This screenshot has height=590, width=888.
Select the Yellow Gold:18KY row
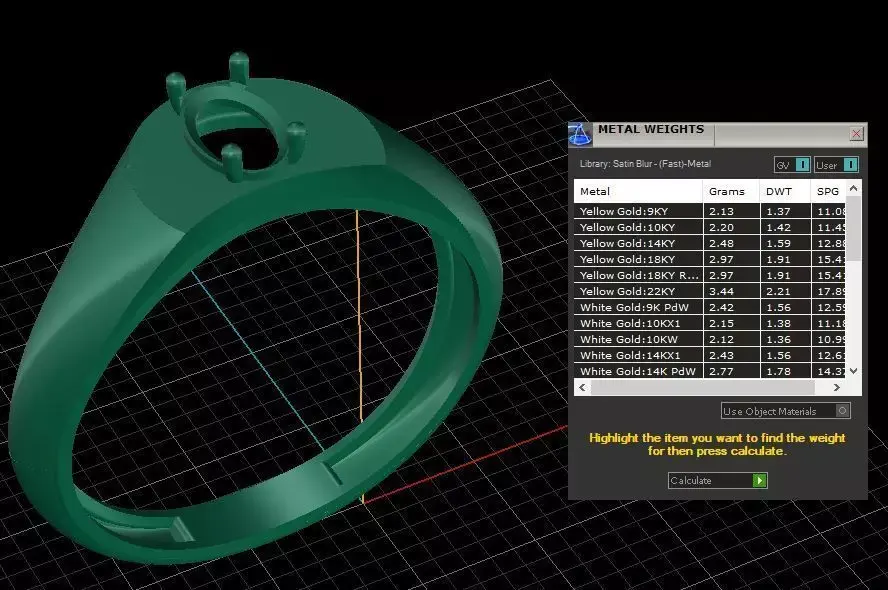710,259
